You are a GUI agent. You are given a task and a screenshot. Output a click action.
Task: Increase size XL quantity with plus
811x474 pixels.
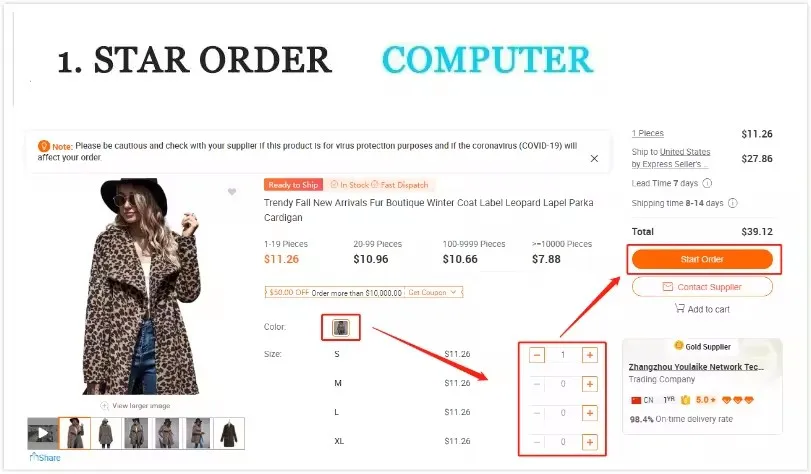(590, 442)
